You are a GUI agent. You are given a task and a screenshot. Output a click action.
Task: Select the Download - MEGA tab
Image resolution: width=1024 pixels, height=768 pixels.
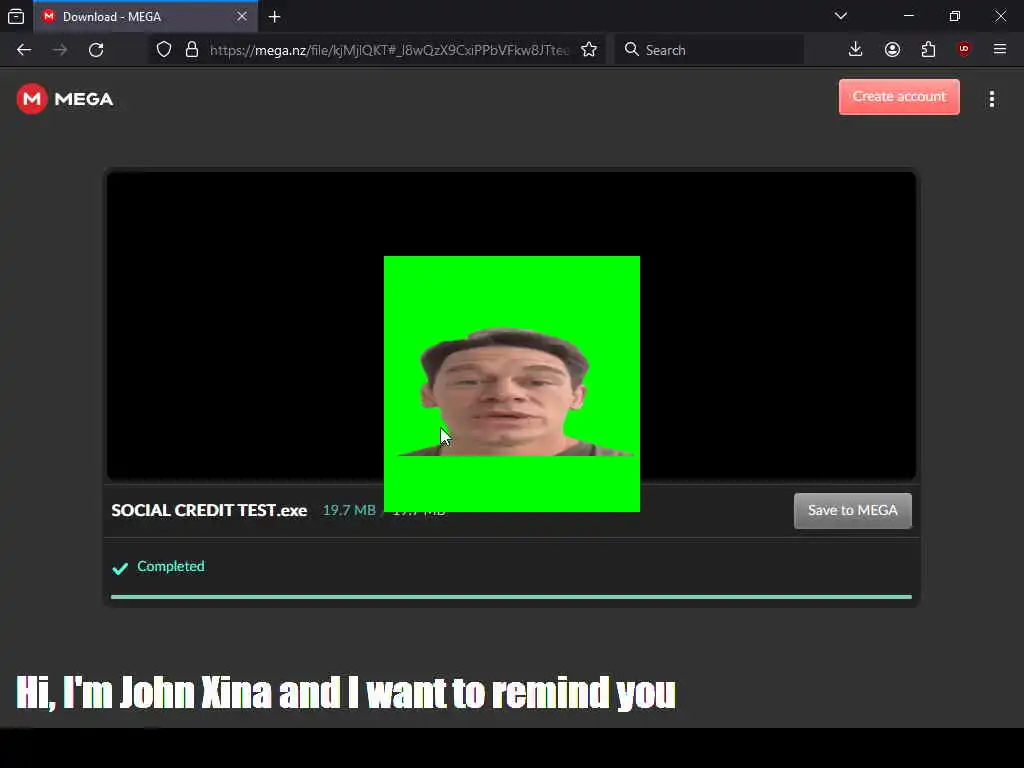point(146,16)
